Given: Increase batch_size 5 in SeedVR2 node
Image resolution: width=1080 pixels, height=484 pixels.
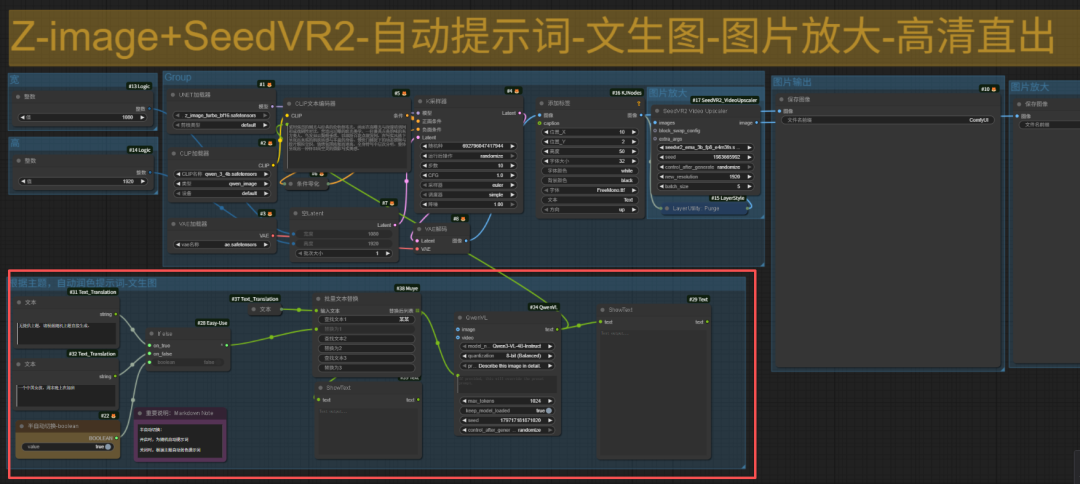Looking at the screenshot, I should pos(750,186).
